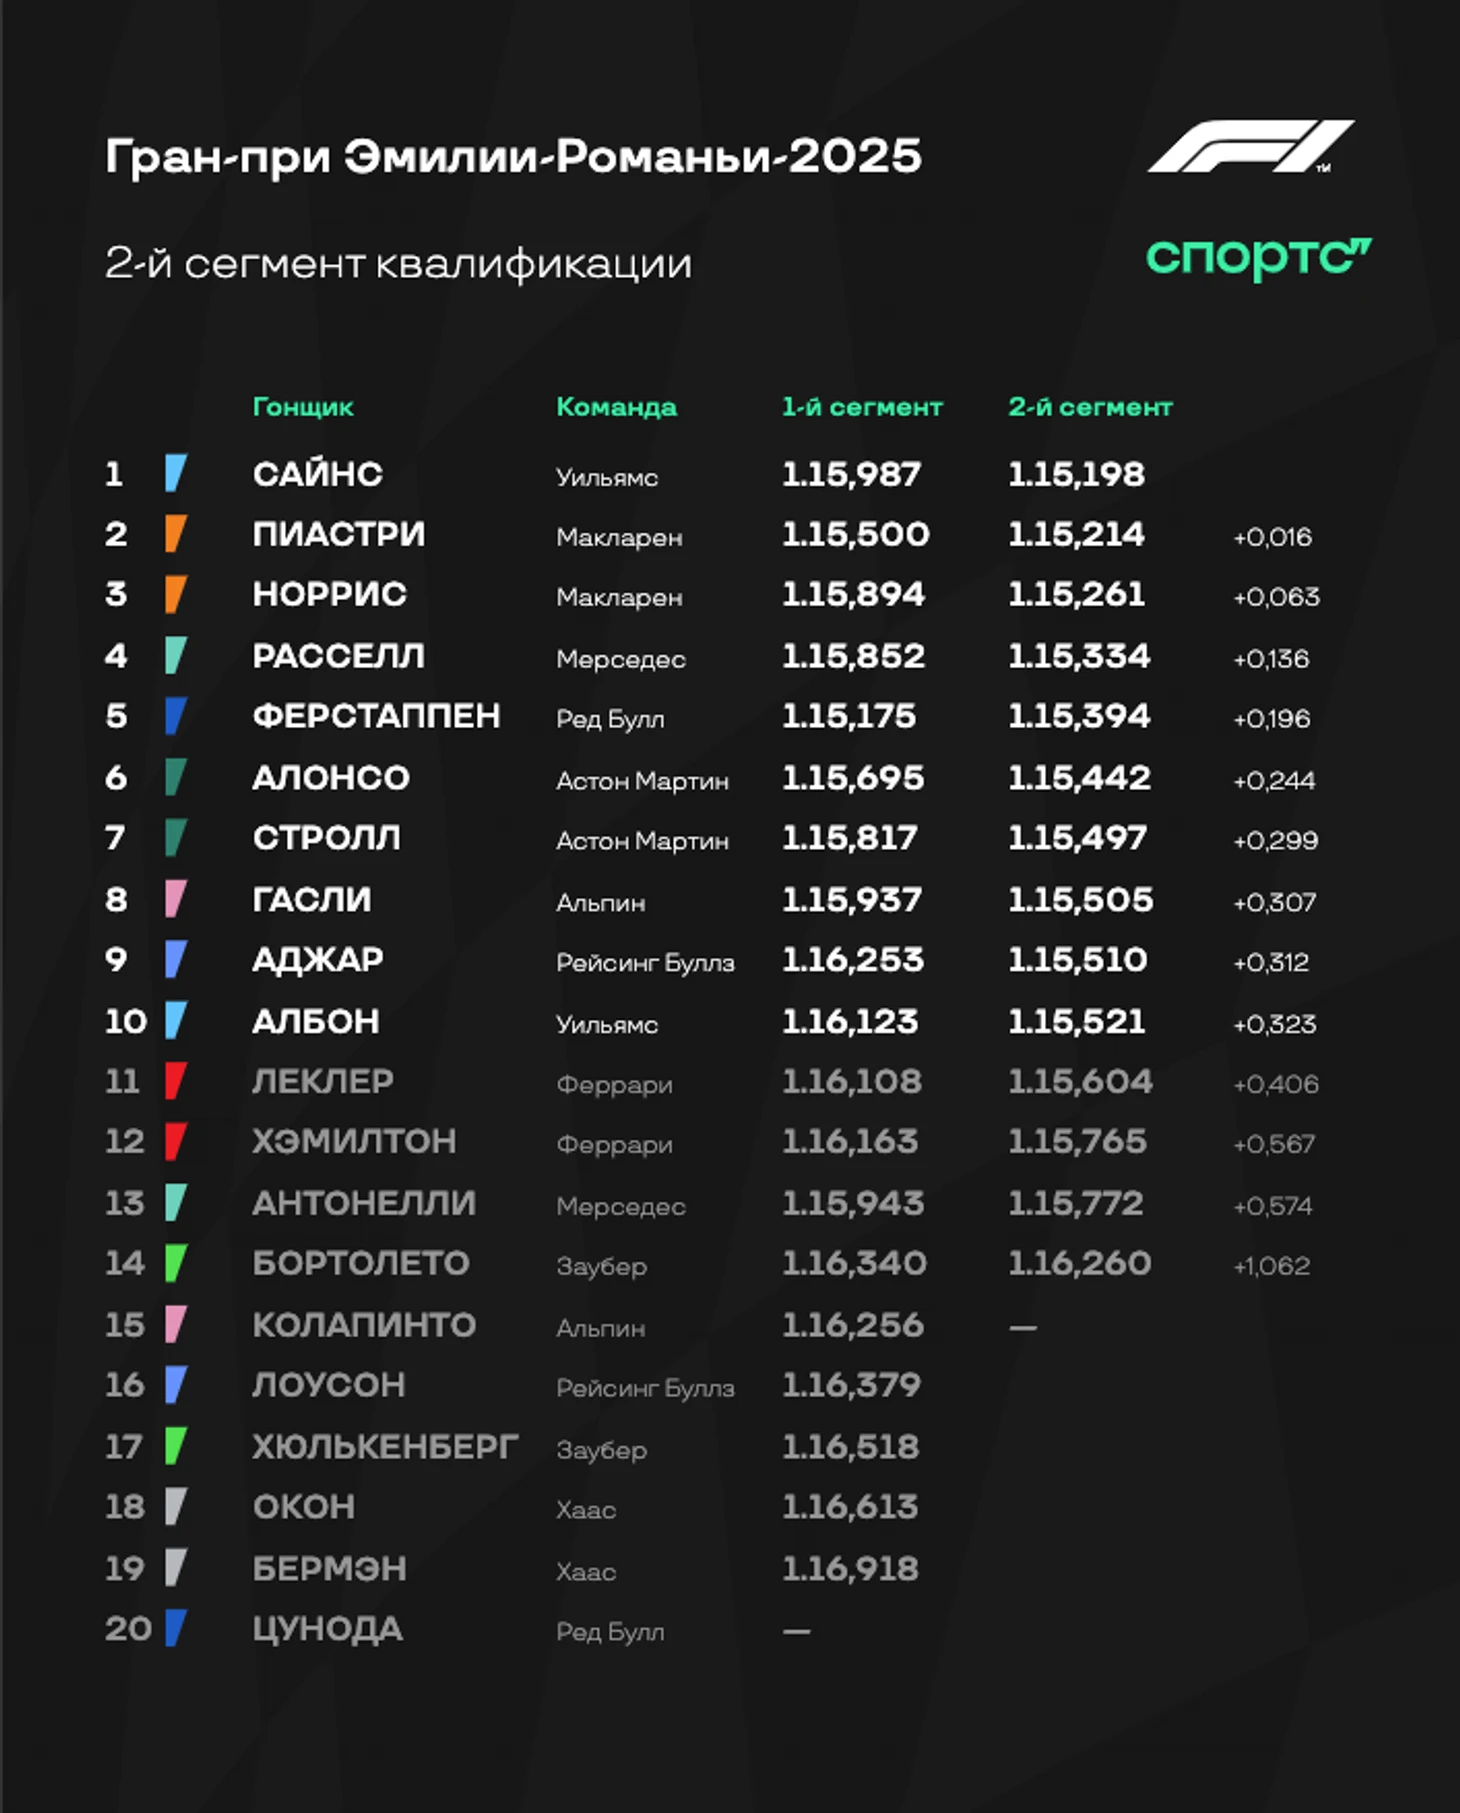
Task: Click the 2-й сегмент column header
Action: pos(1090,407)
